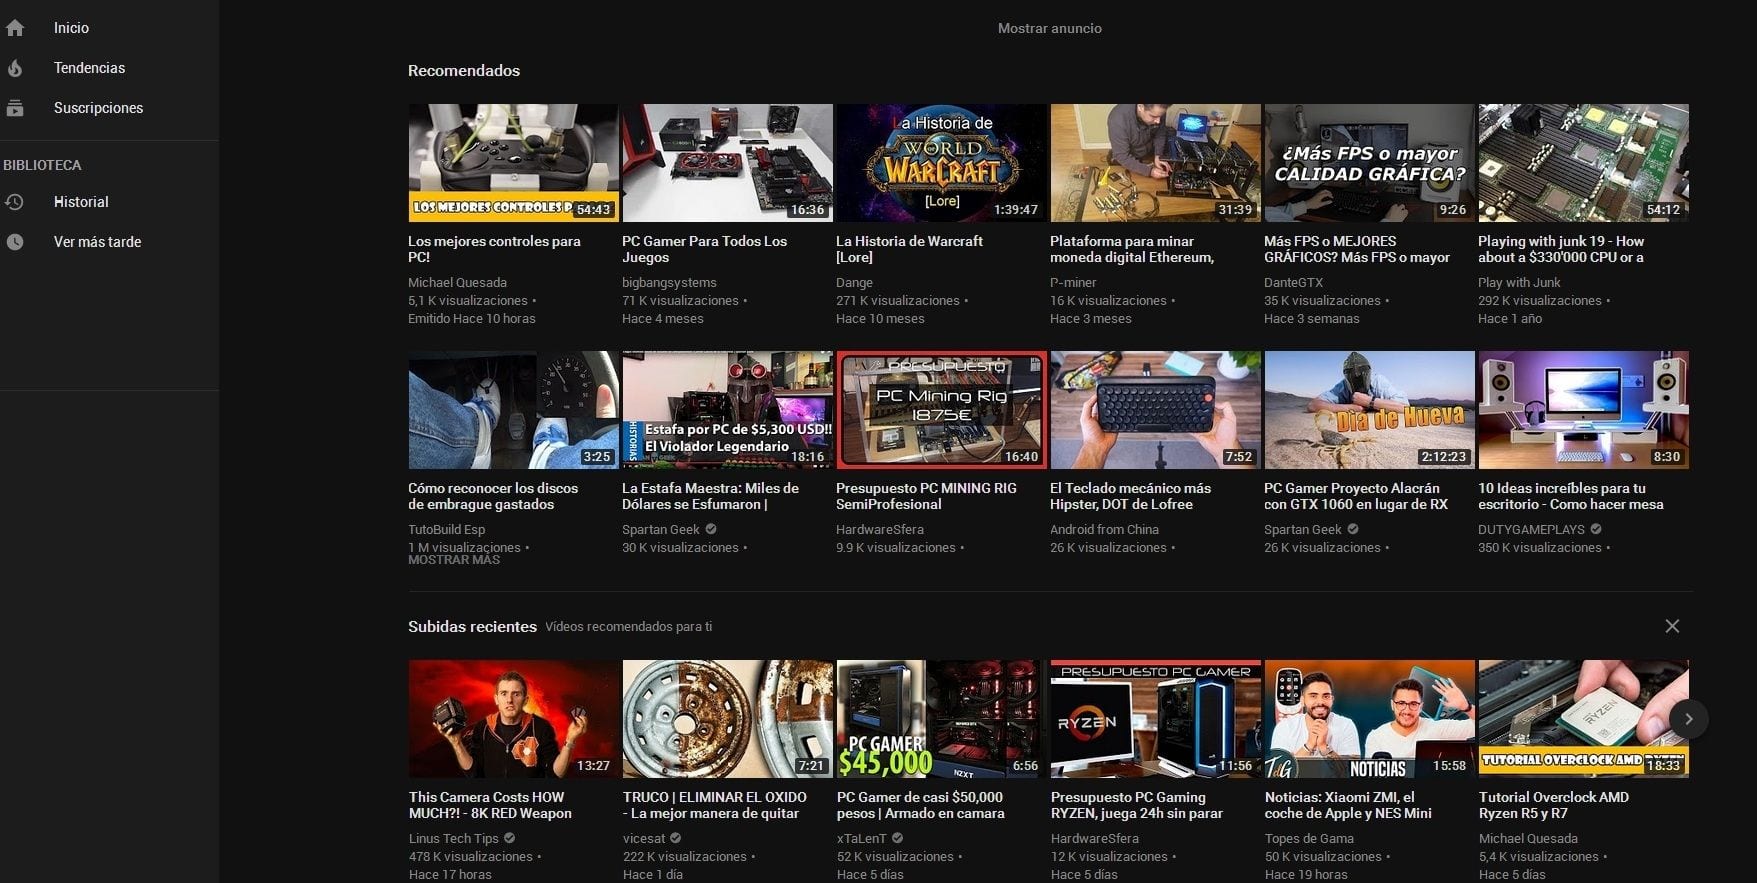Image resolution: width=1757 pixels, height=883 pixels.
Task: Open channel Michael Quesada under controles video
Action: tap(457, 283)
